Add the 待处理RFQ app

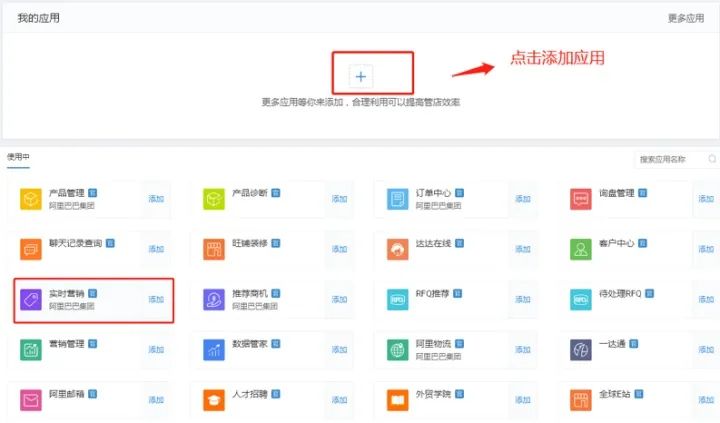(x=706, y=299)
